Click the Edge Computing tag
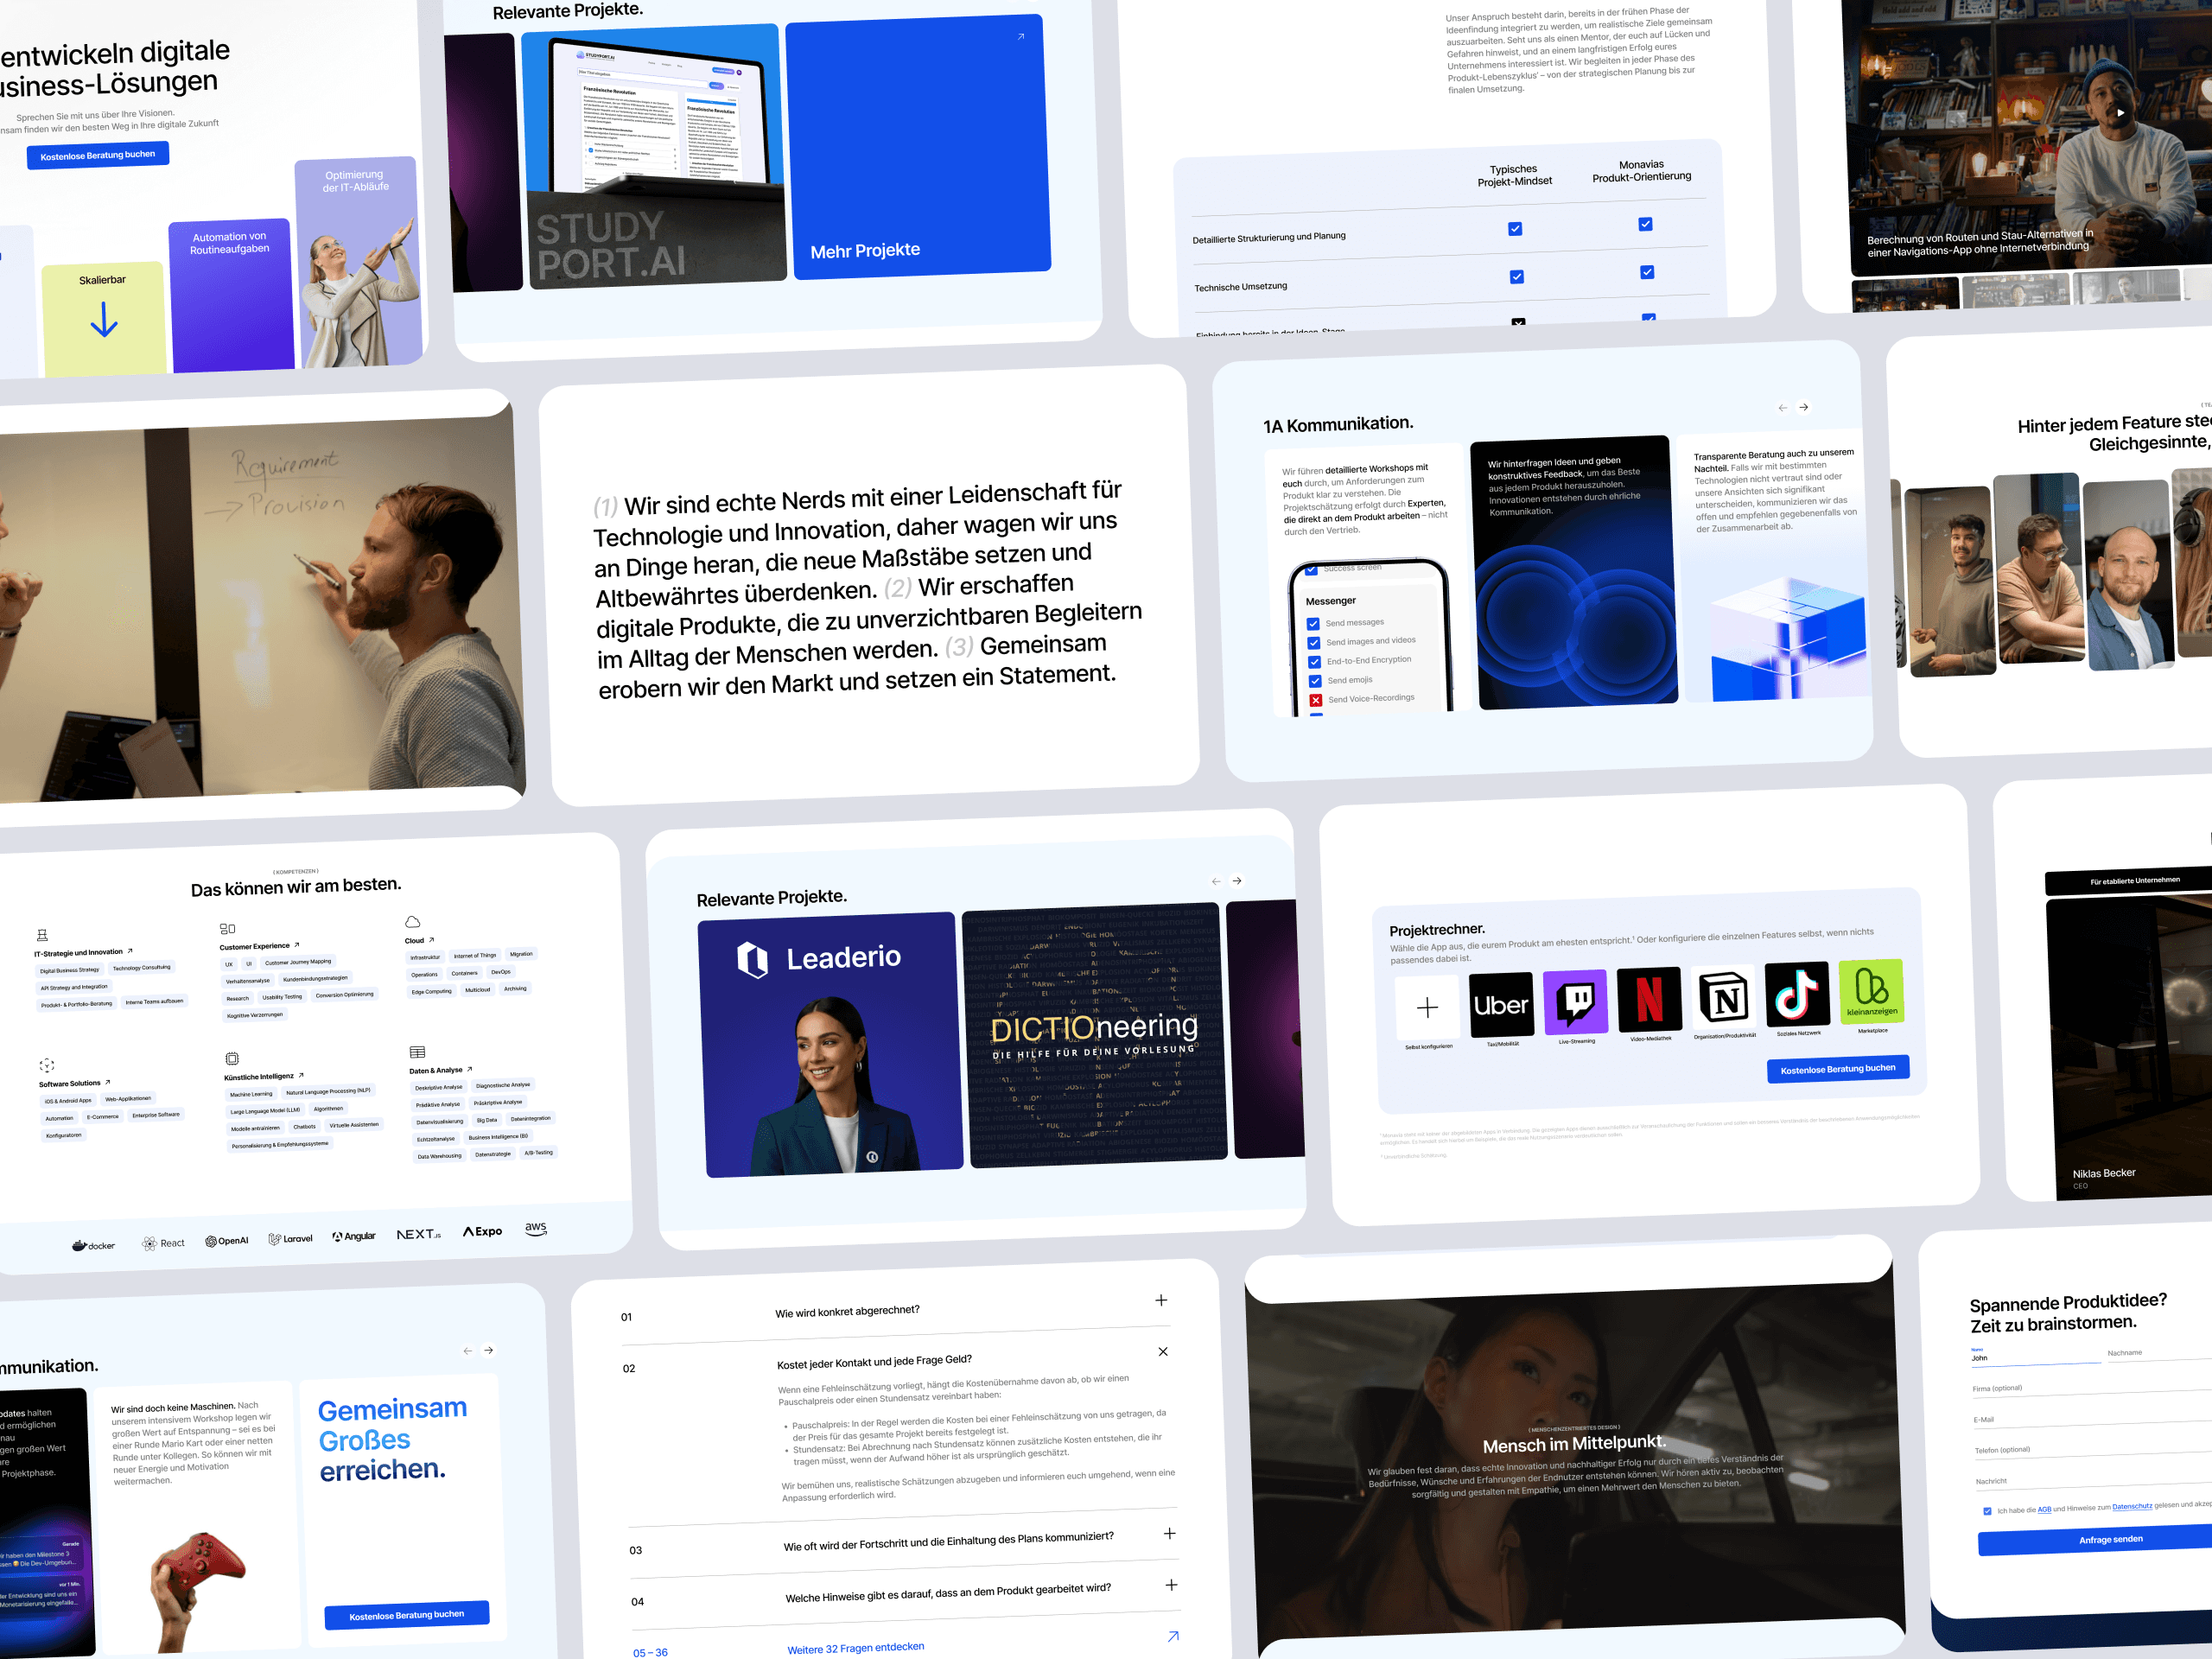This screenshot has width=2212, height=1659. click(x=432, y=992)
